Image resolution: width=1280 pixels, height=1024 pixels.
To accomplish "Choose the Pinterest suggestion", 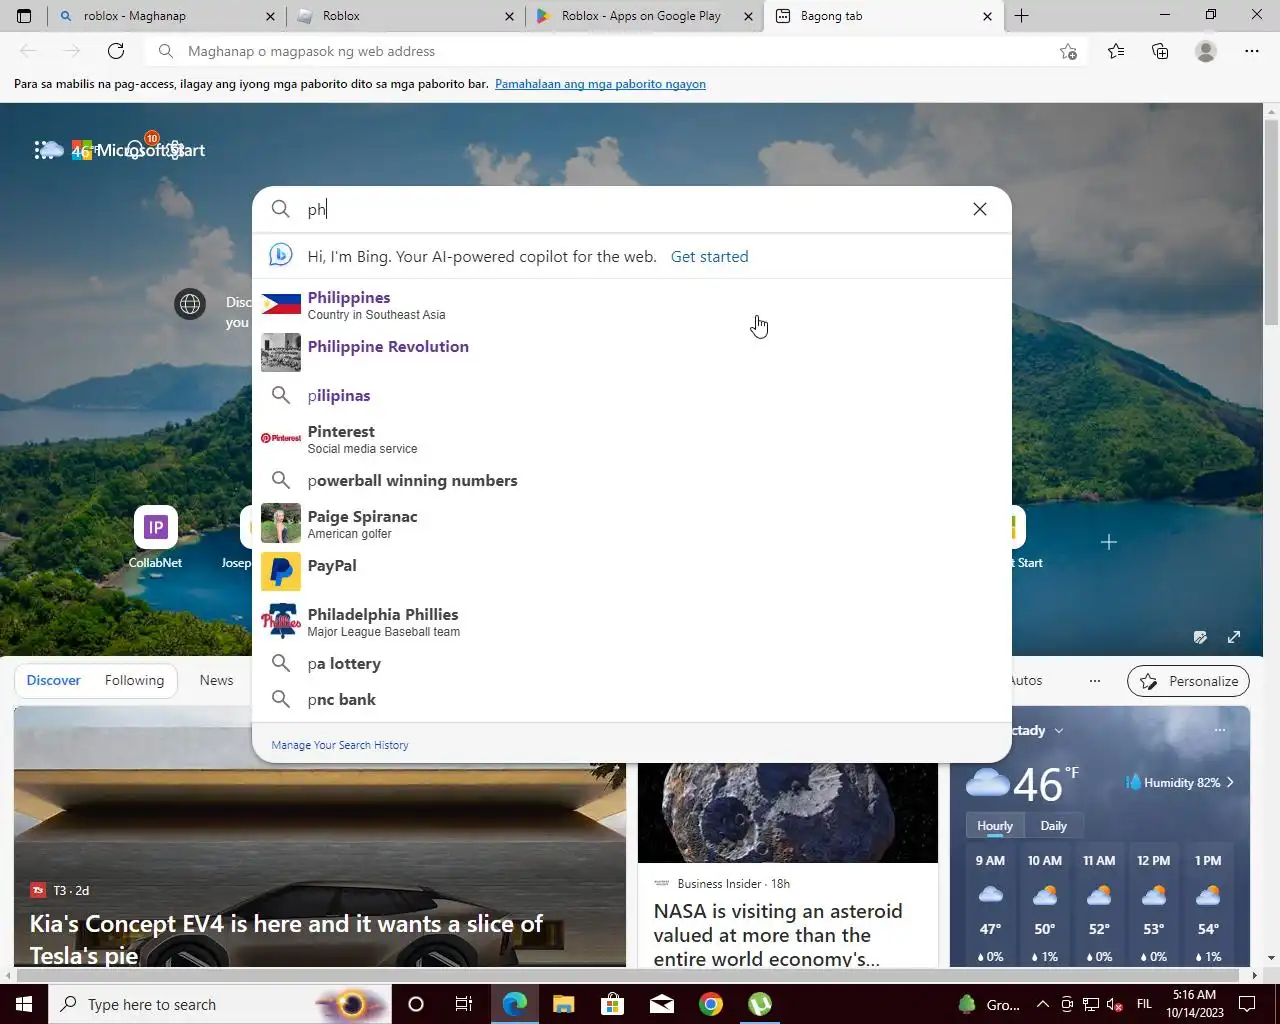I will pos(632,438).
